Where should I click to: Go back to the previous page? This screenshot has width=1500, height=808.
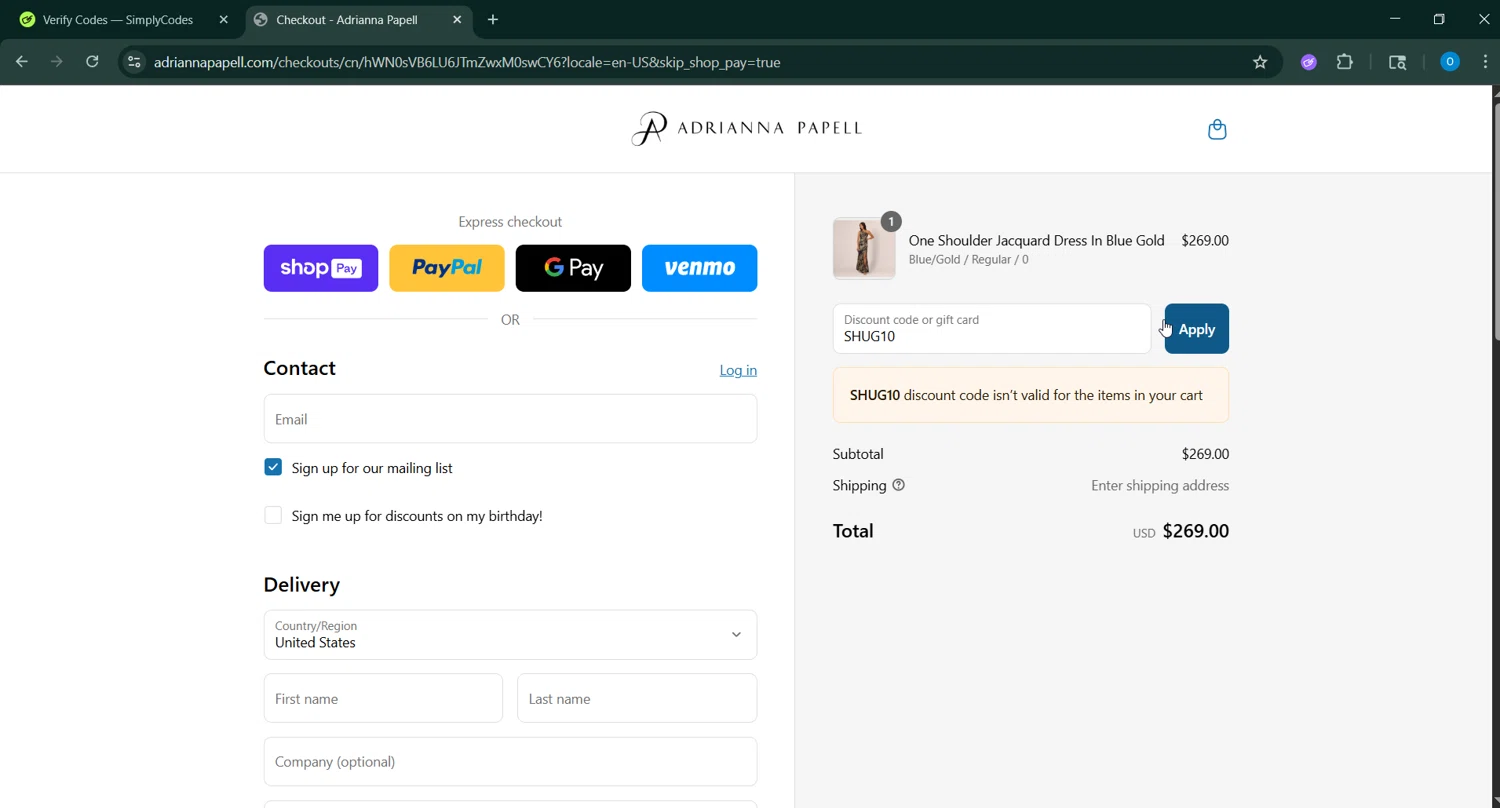(22, 62)
